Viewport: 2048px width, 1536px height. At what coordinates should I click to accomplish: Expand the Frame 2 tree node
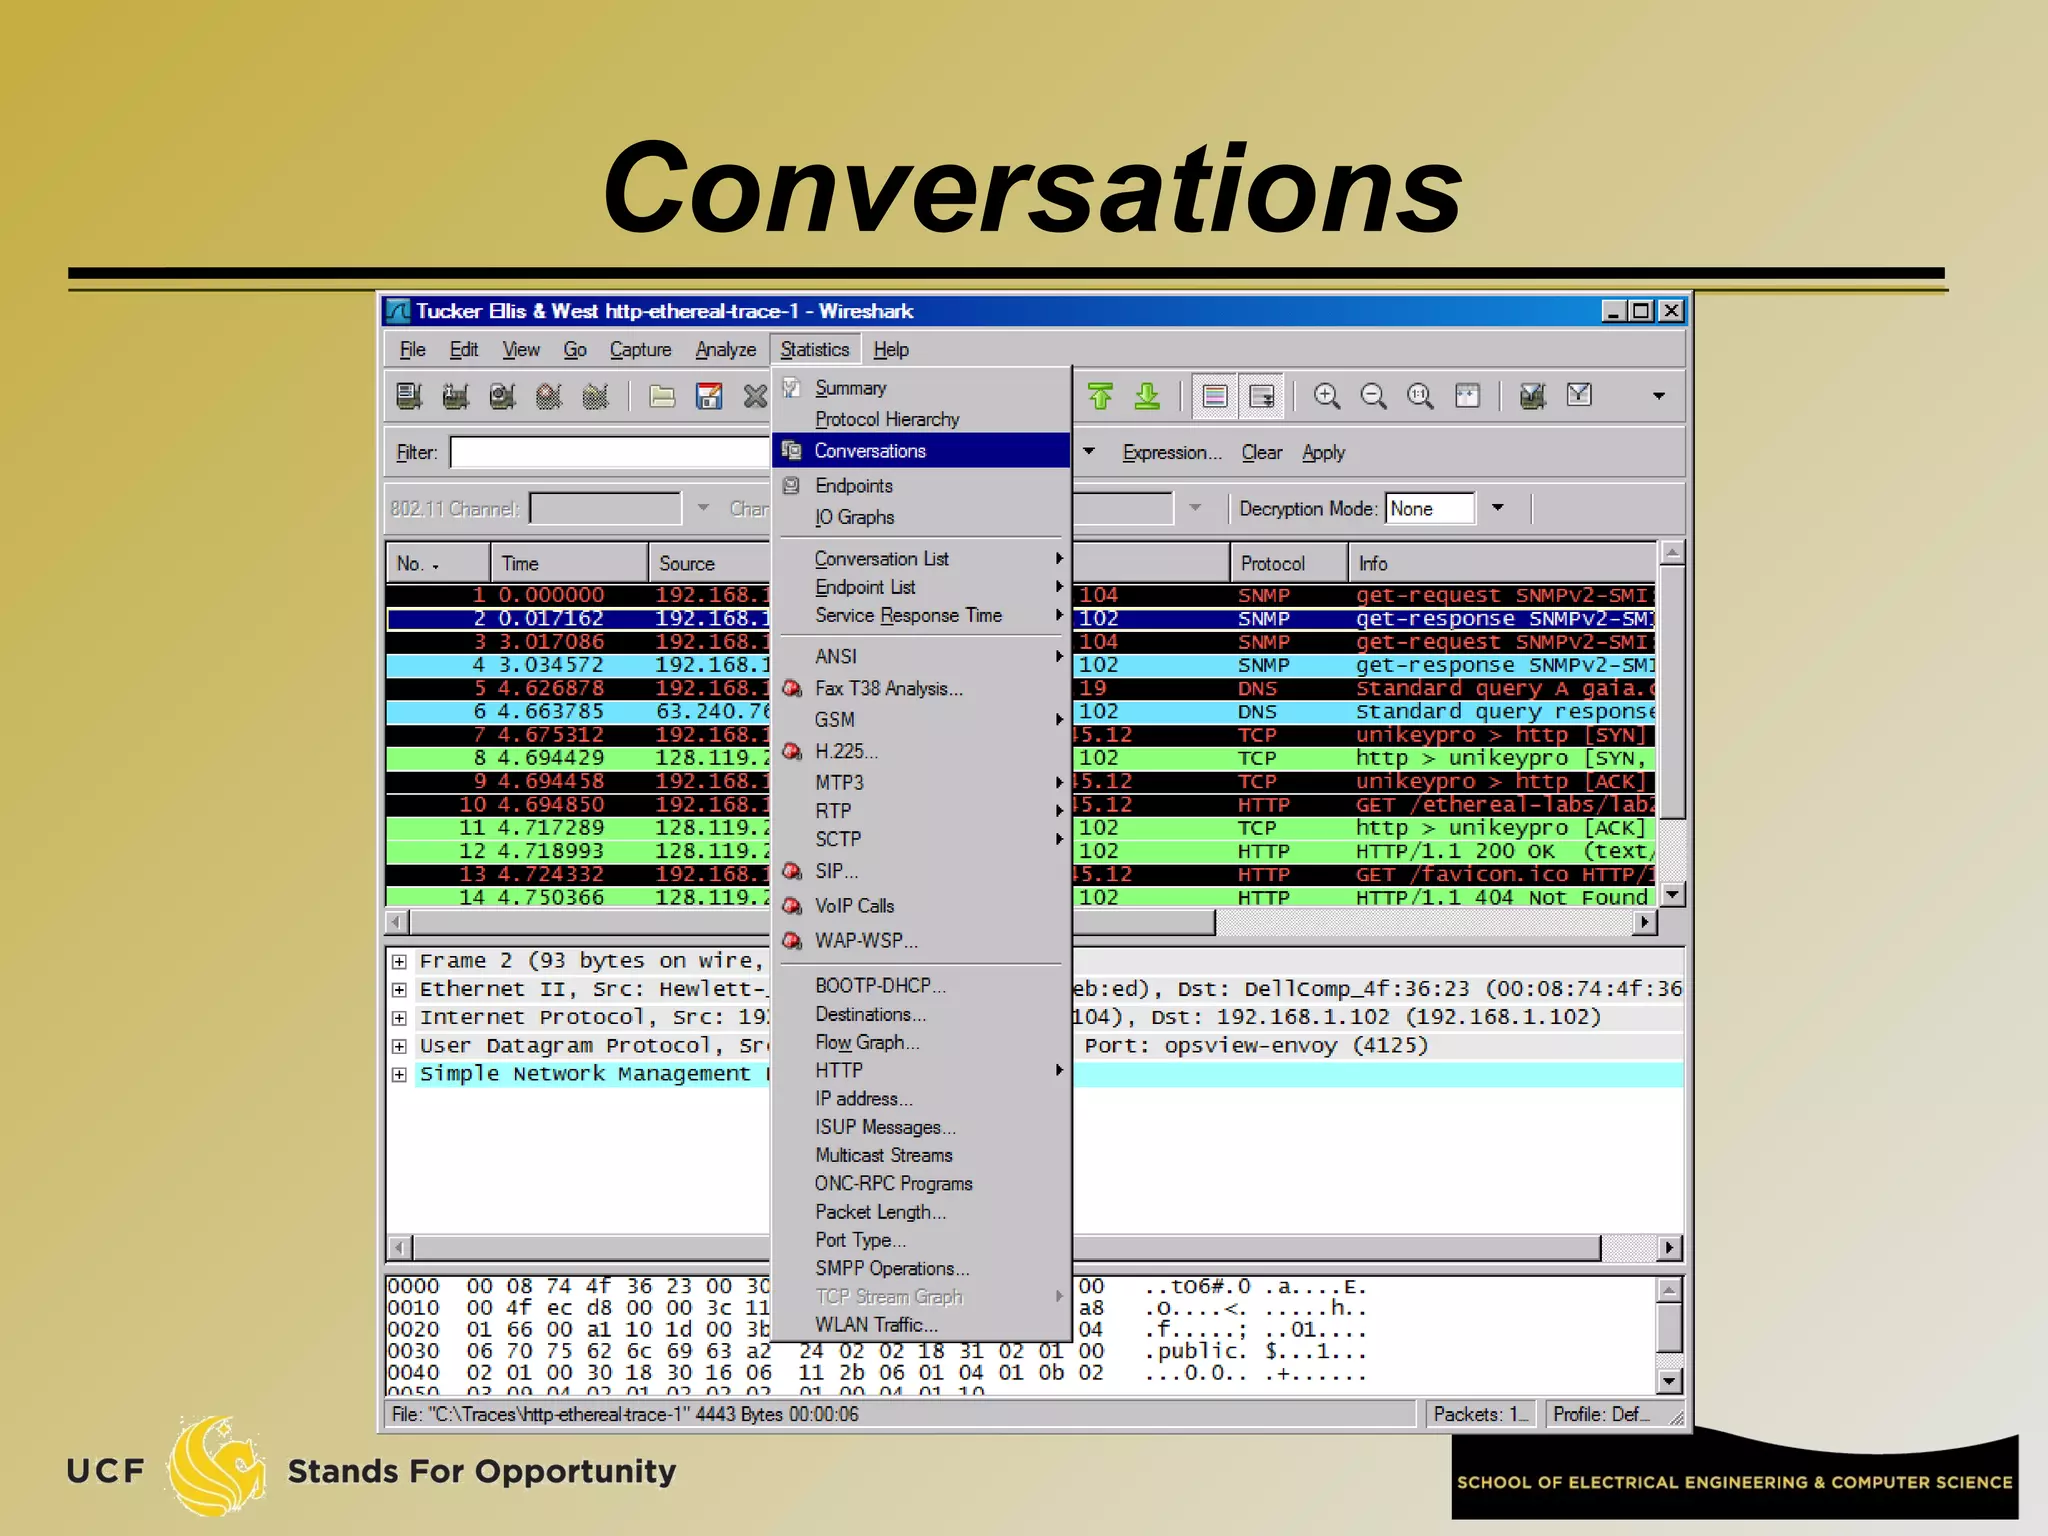click(x=399, y=962)
